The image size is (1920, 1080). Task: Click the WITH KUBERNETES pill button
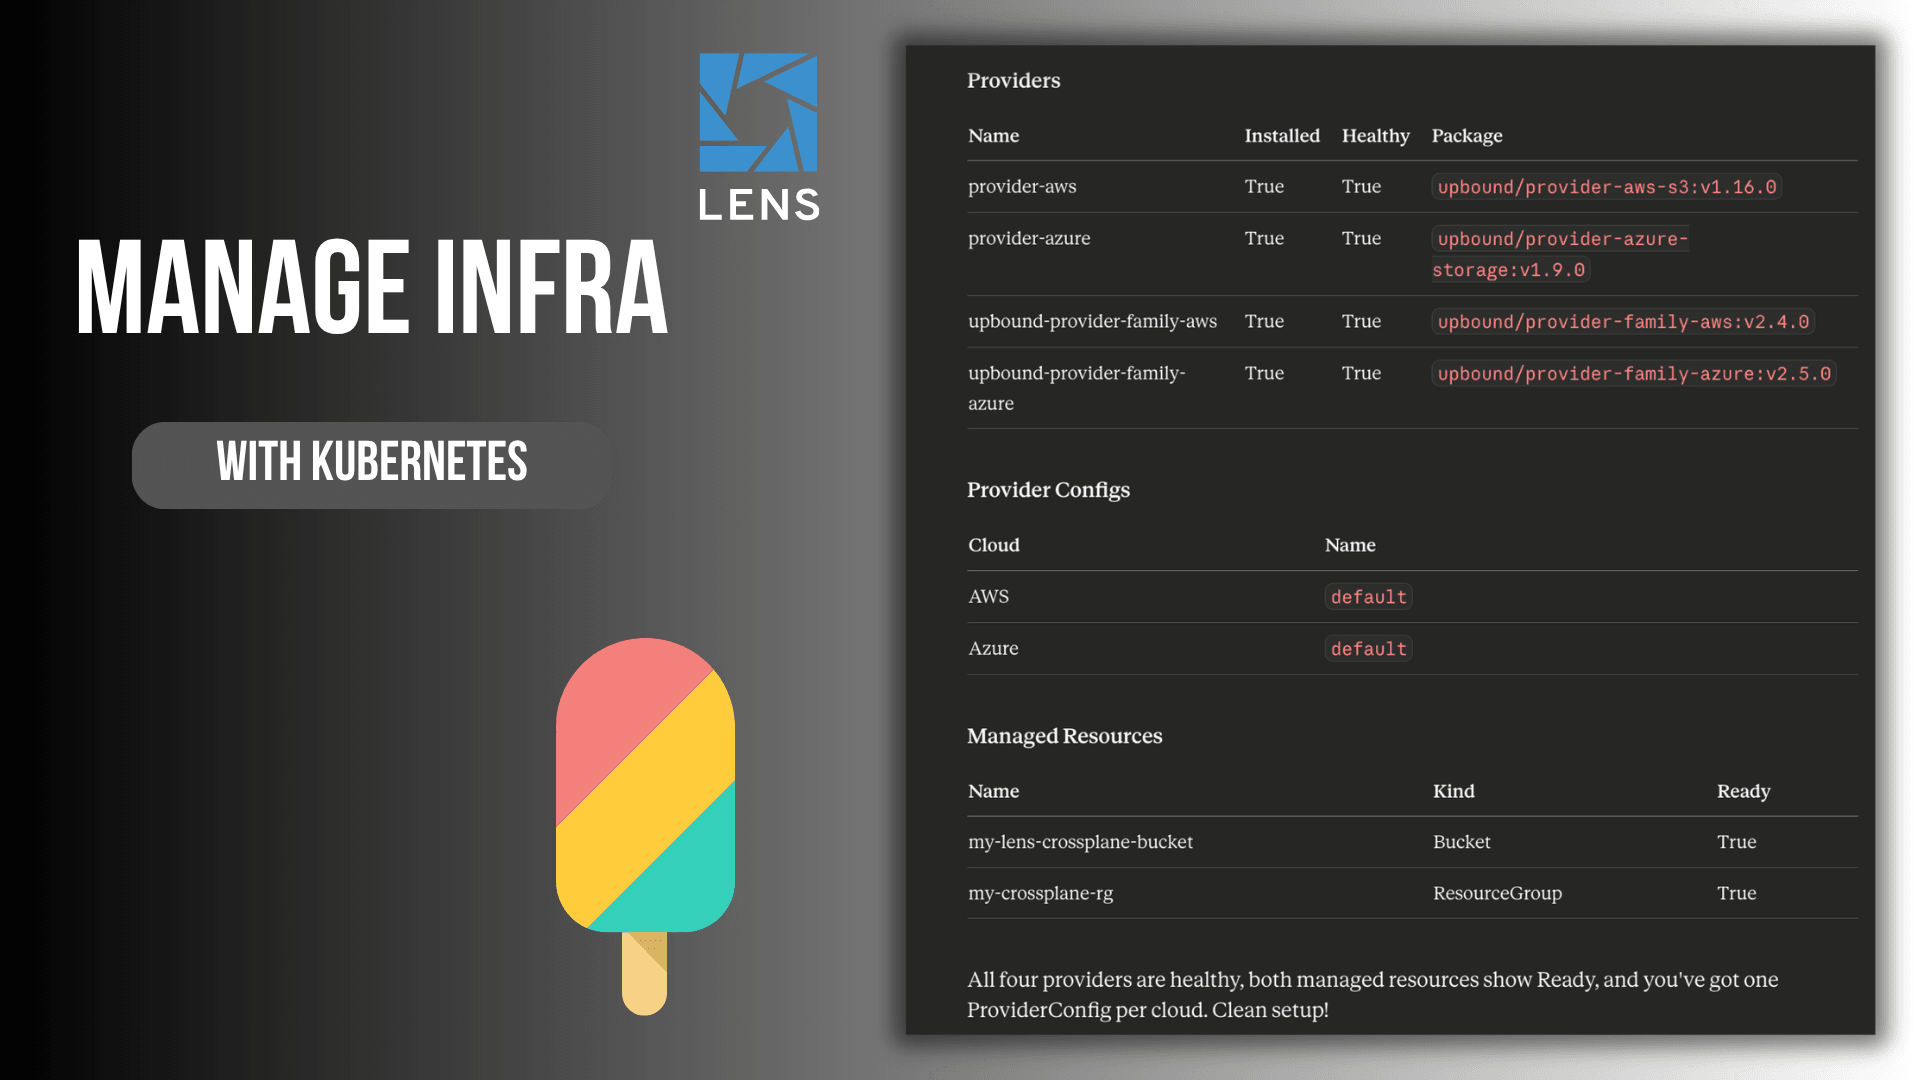[x=371, y=465]
